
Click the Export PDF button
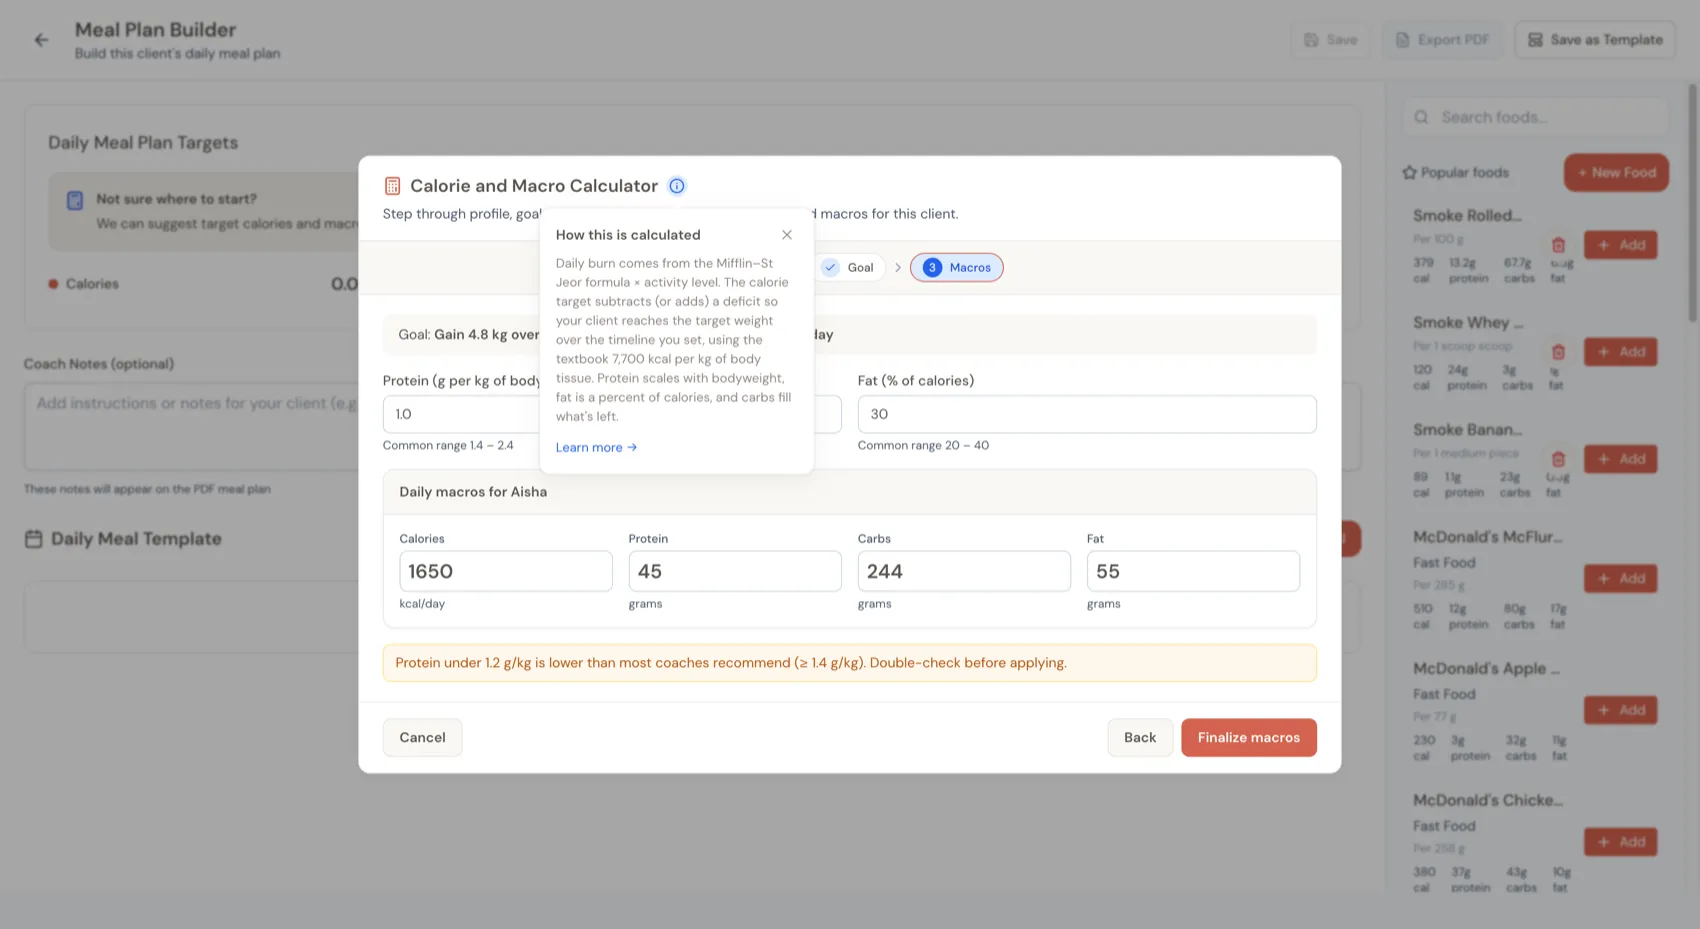[x=1442, y=40]
